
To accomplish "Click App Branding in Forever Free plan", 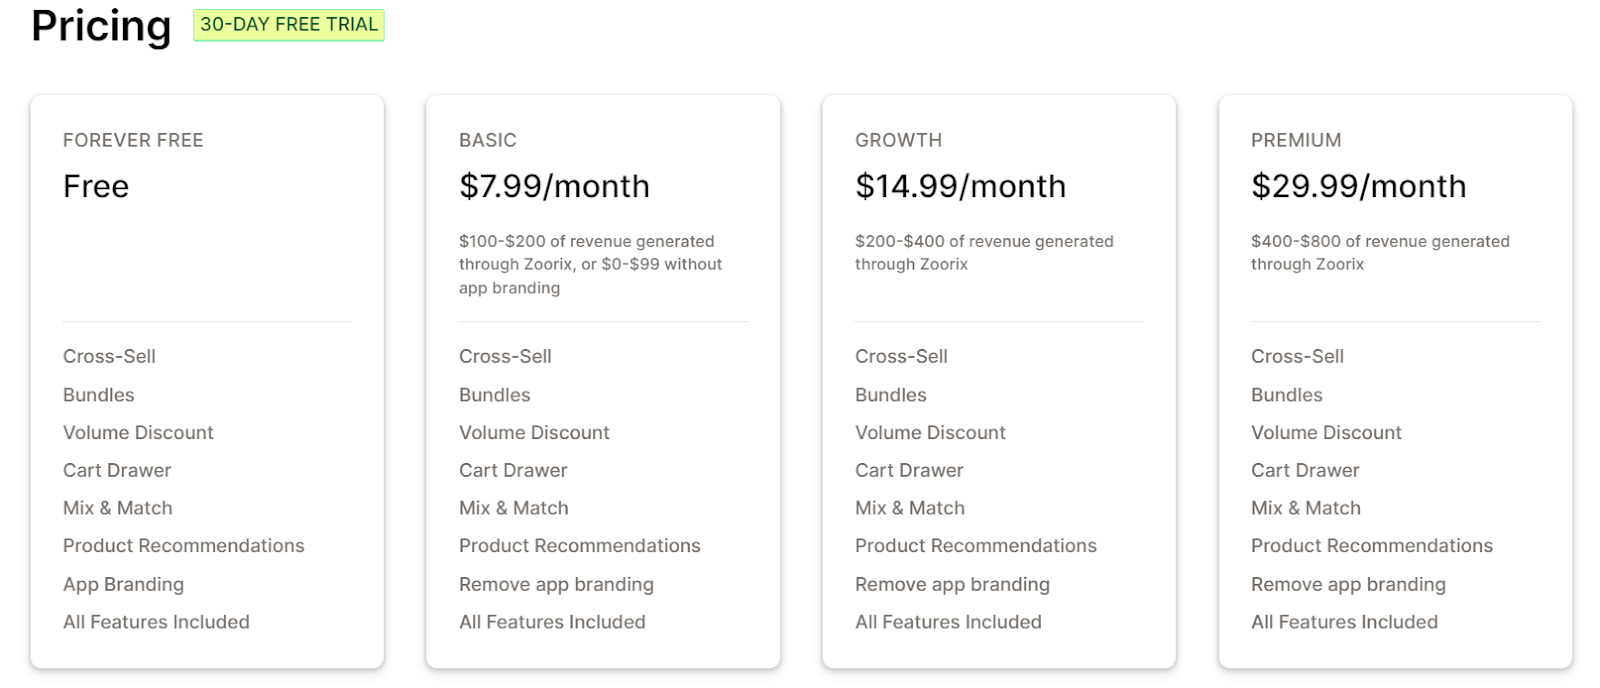I will coord(123,584).
